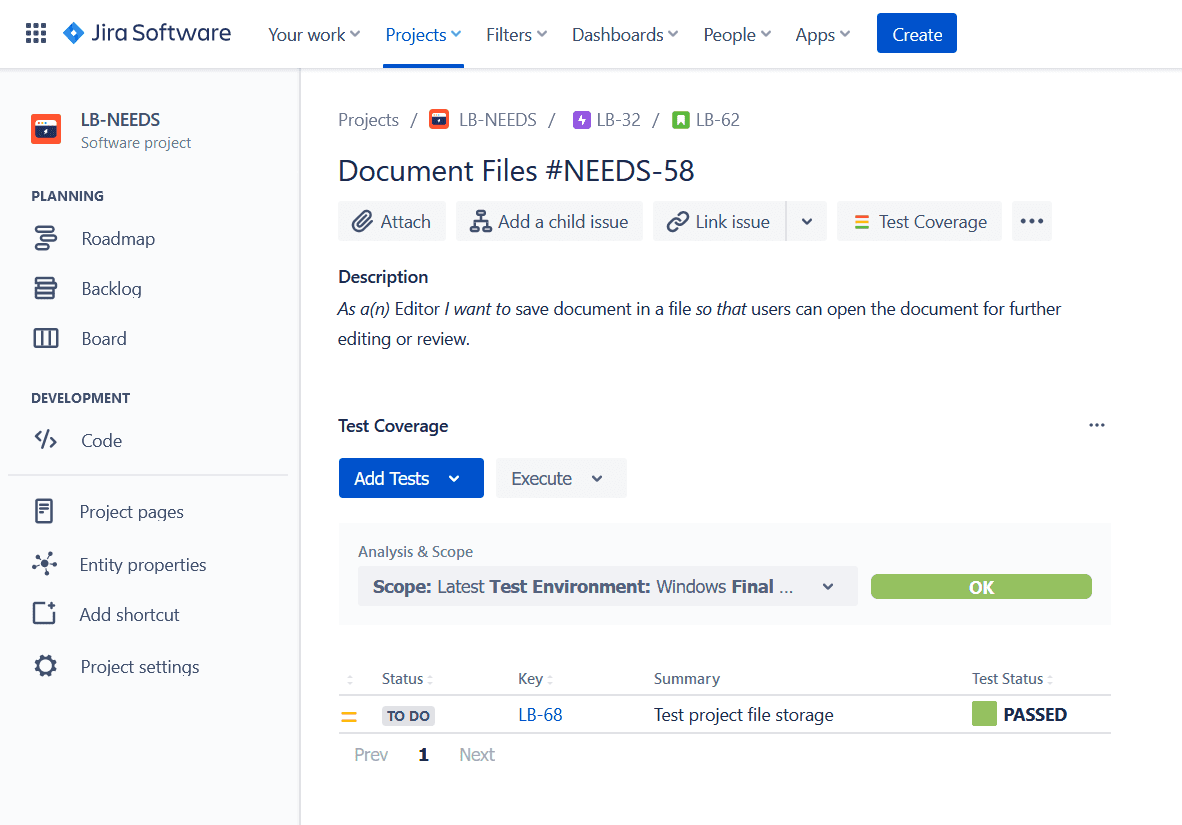Open the Dashboards menu
The image size is (1182, 825).
click(624, 35)
